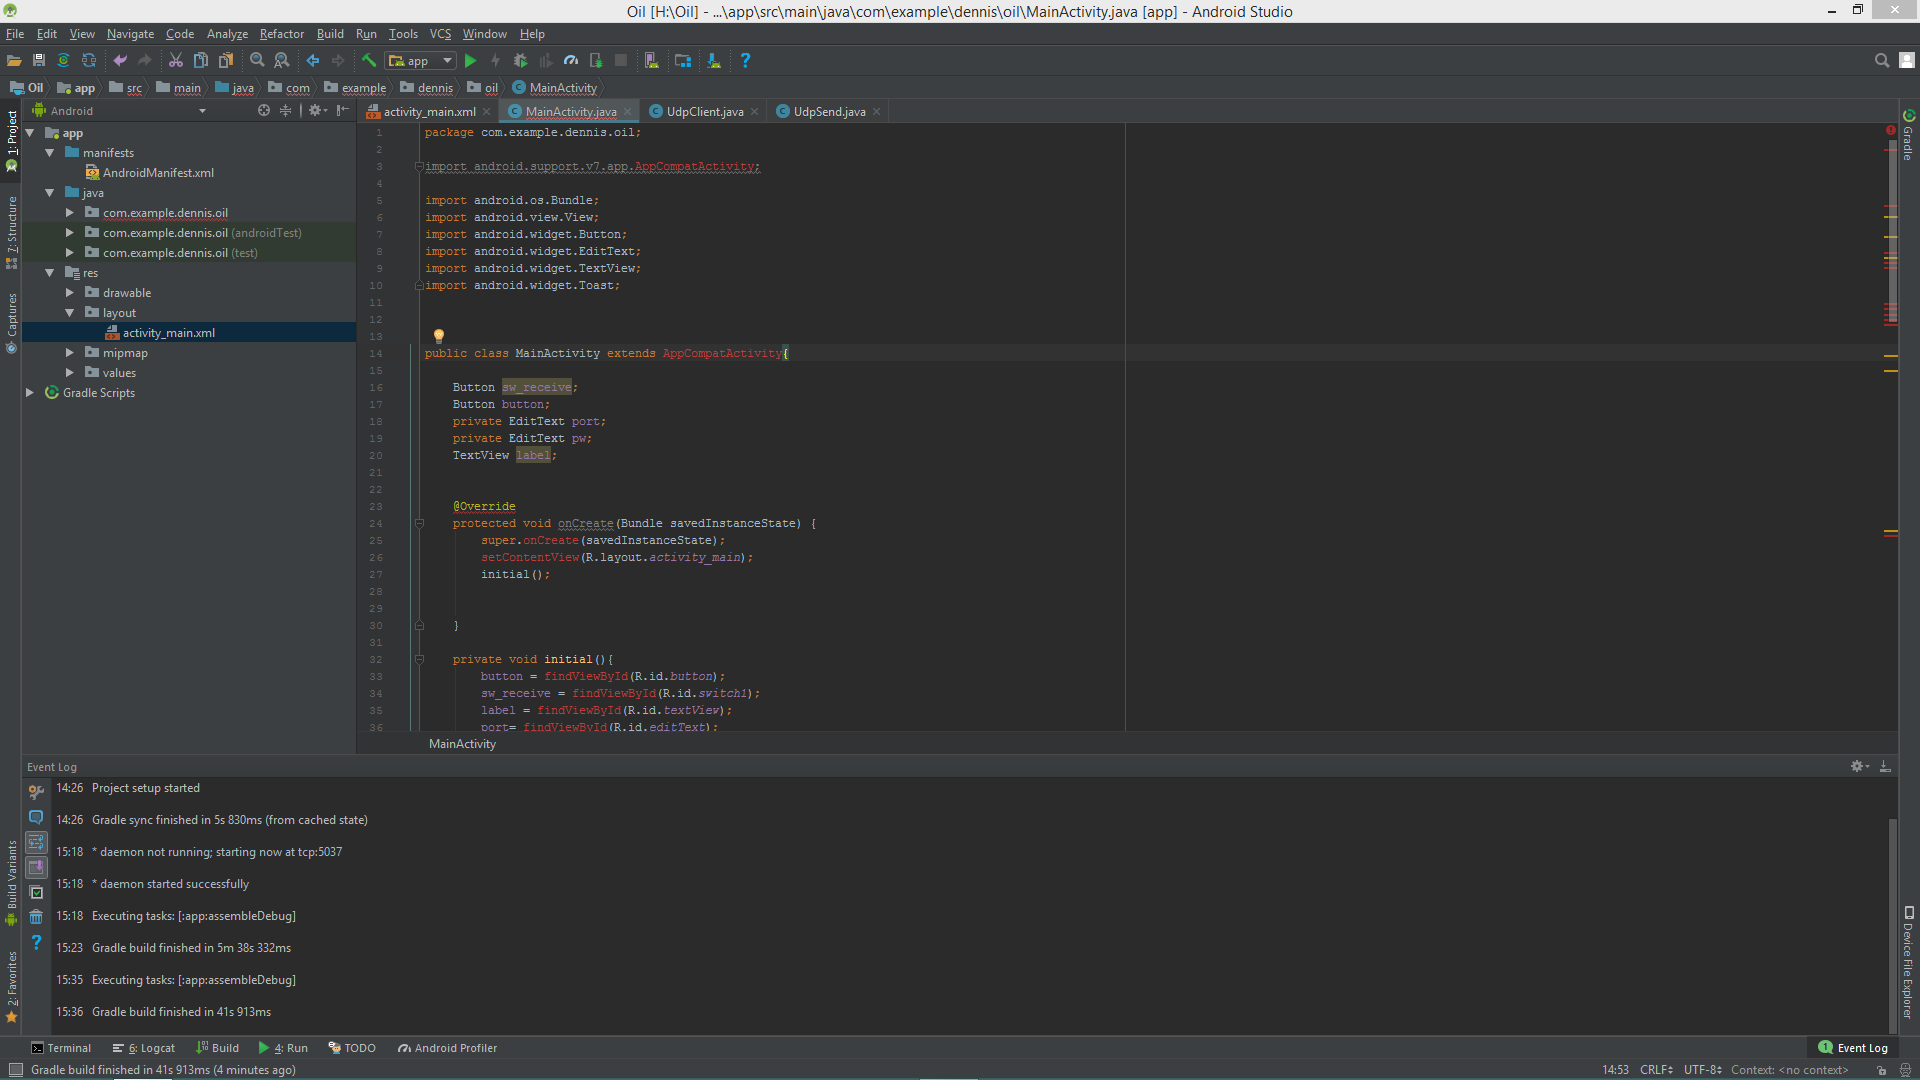The height and width of the screenshot is (1080, 1920).
Task: Click the green Run app button
Action: click(x=470, y=61)
